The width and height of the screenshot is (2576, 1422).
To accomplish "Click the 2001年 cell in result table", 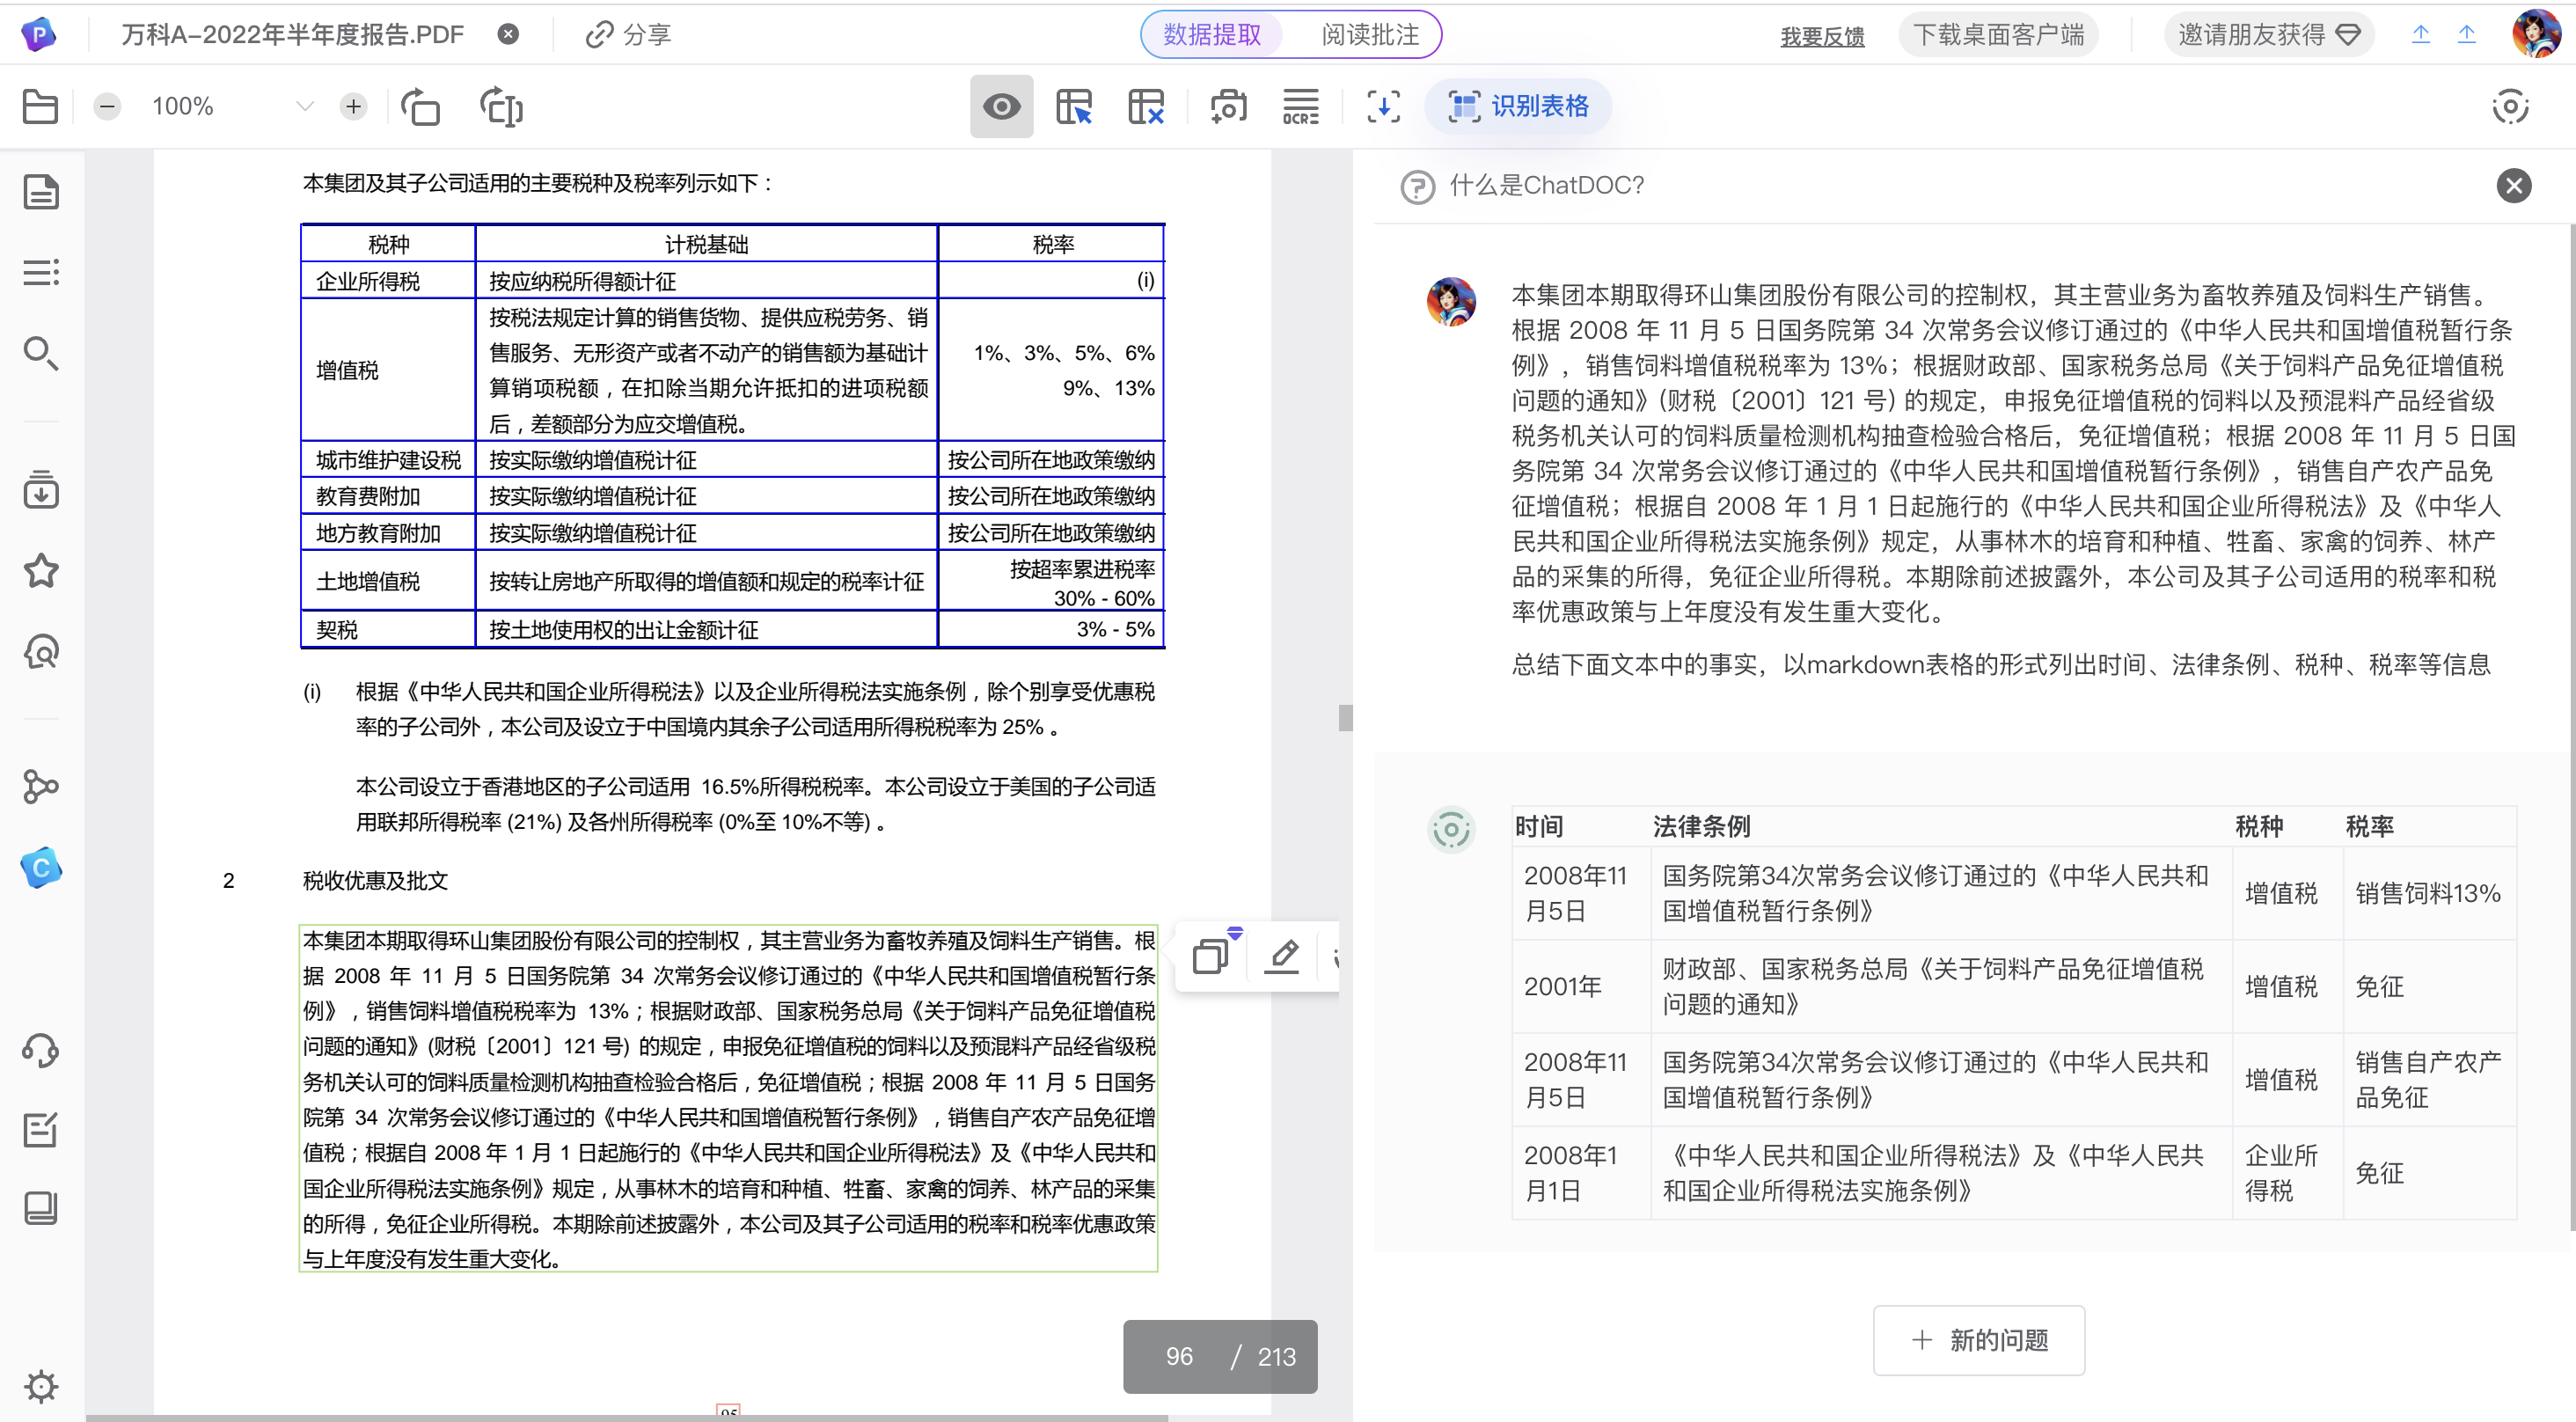I will click(x=1581, y=986).
